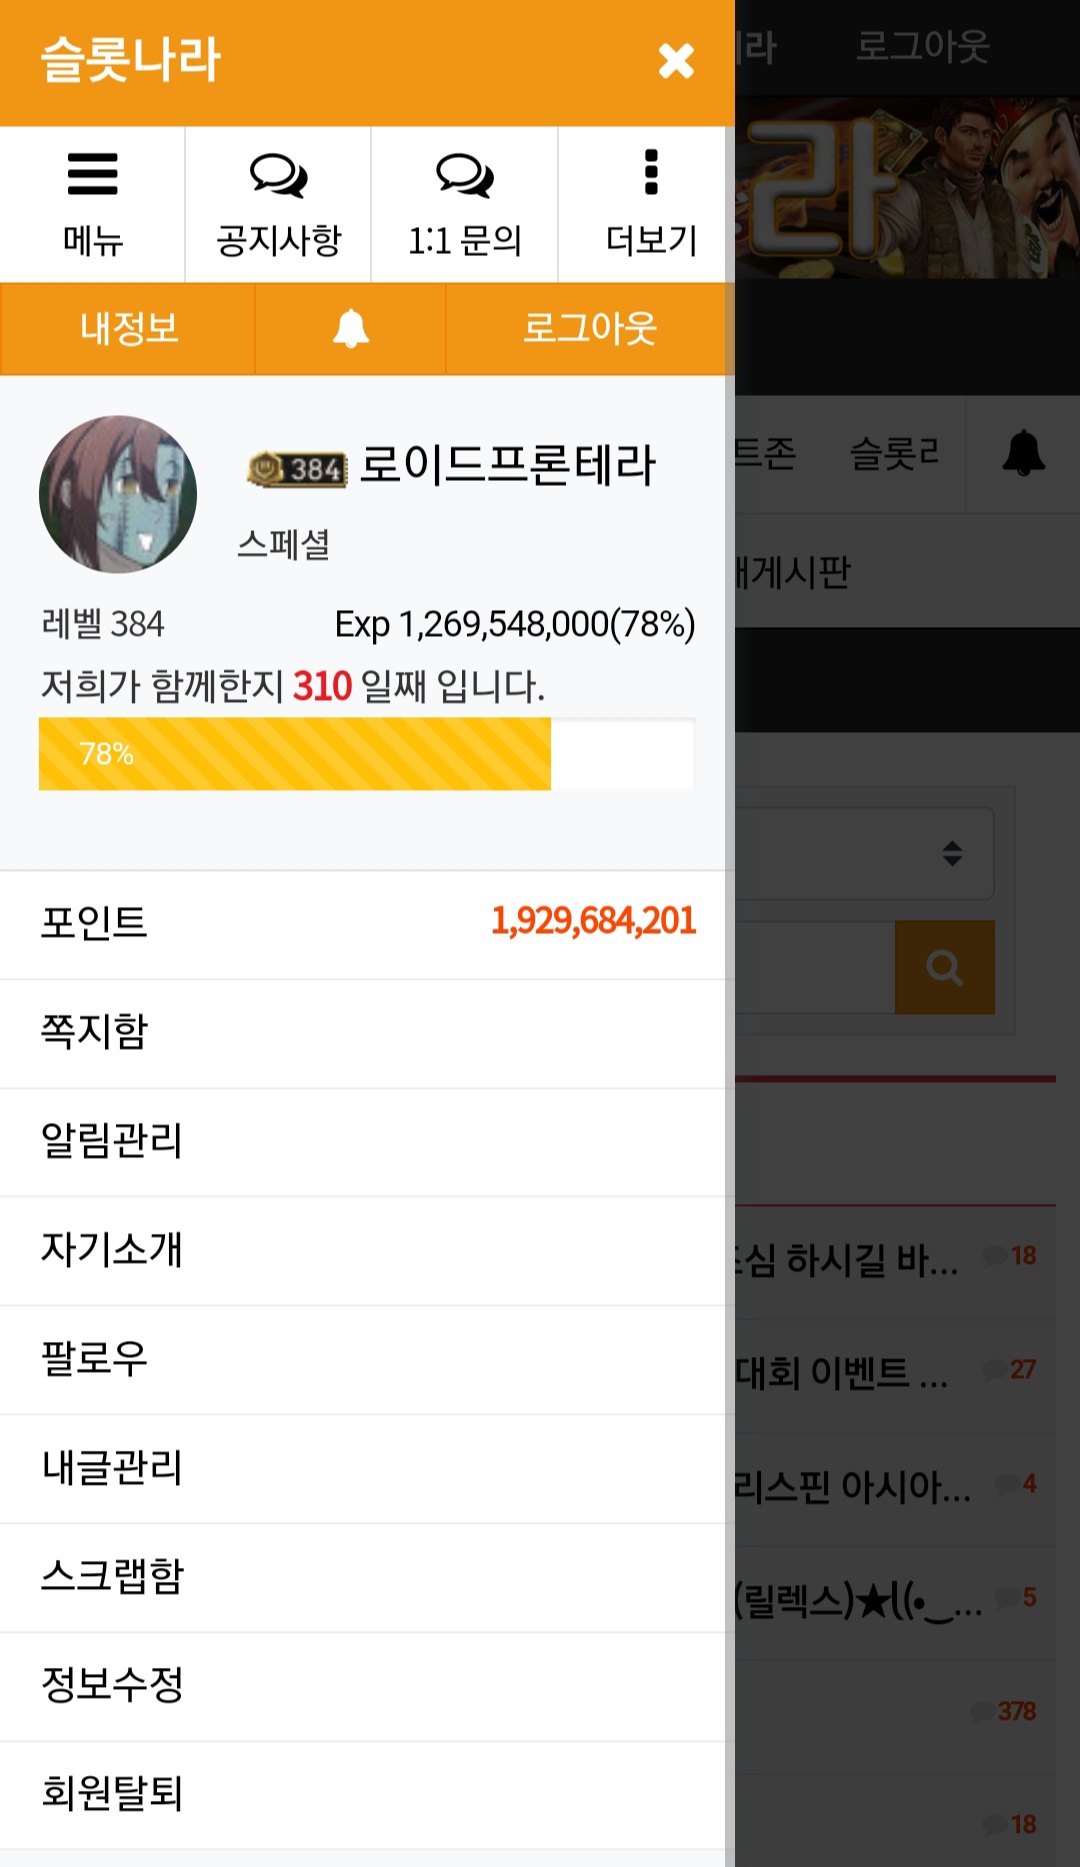Open the select dropdown arrows
Image resolution: width=1080 pixels, height=1867 pixels.
[x=952, y=853]
